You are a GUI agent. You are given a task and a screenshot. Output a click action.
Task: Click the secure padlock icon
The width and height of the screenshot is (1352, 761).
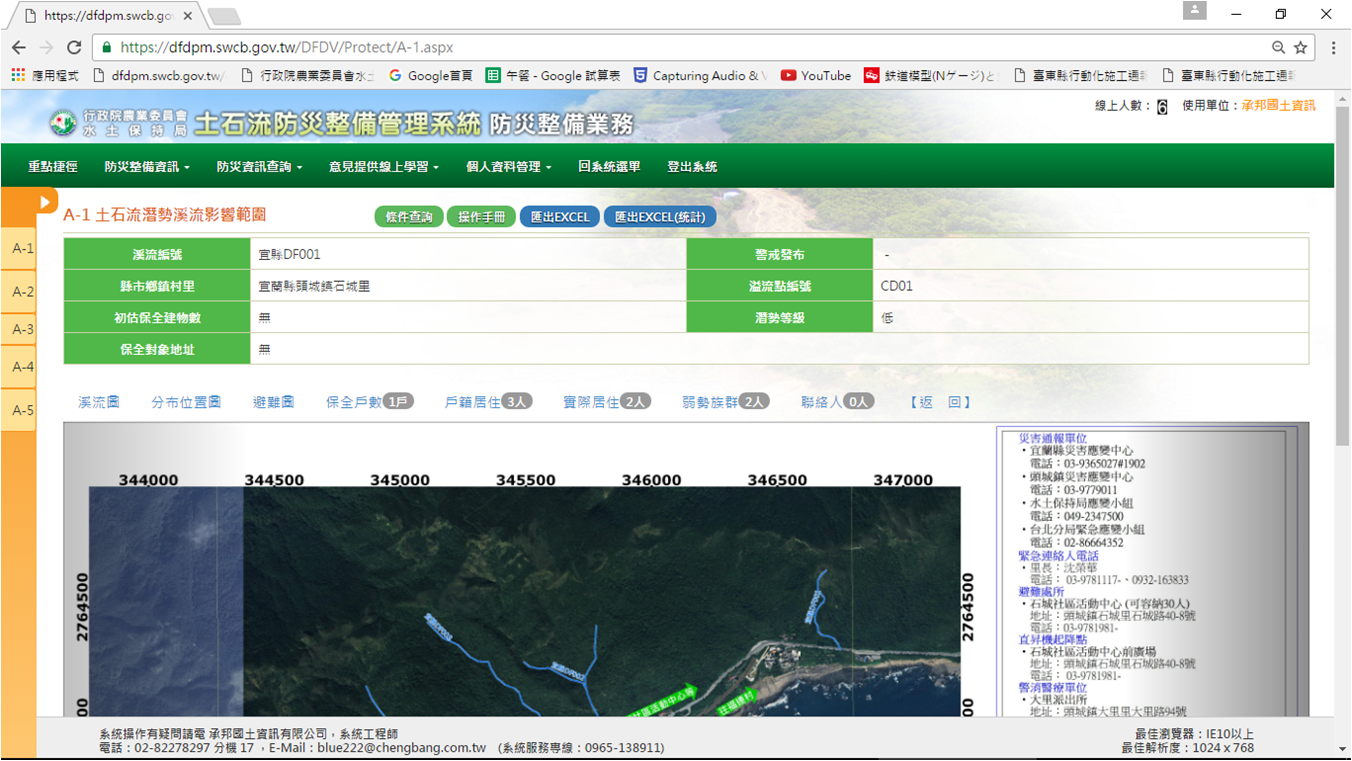click(x=106, y=47)
